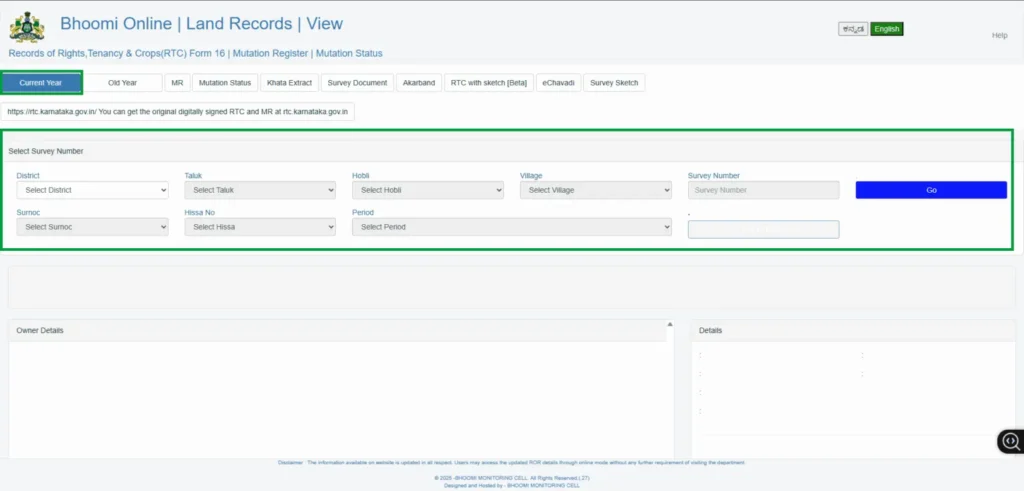Expand the Select Surnoc dropdown
This screenshot has width=1024, height=491.
(92, 227)
